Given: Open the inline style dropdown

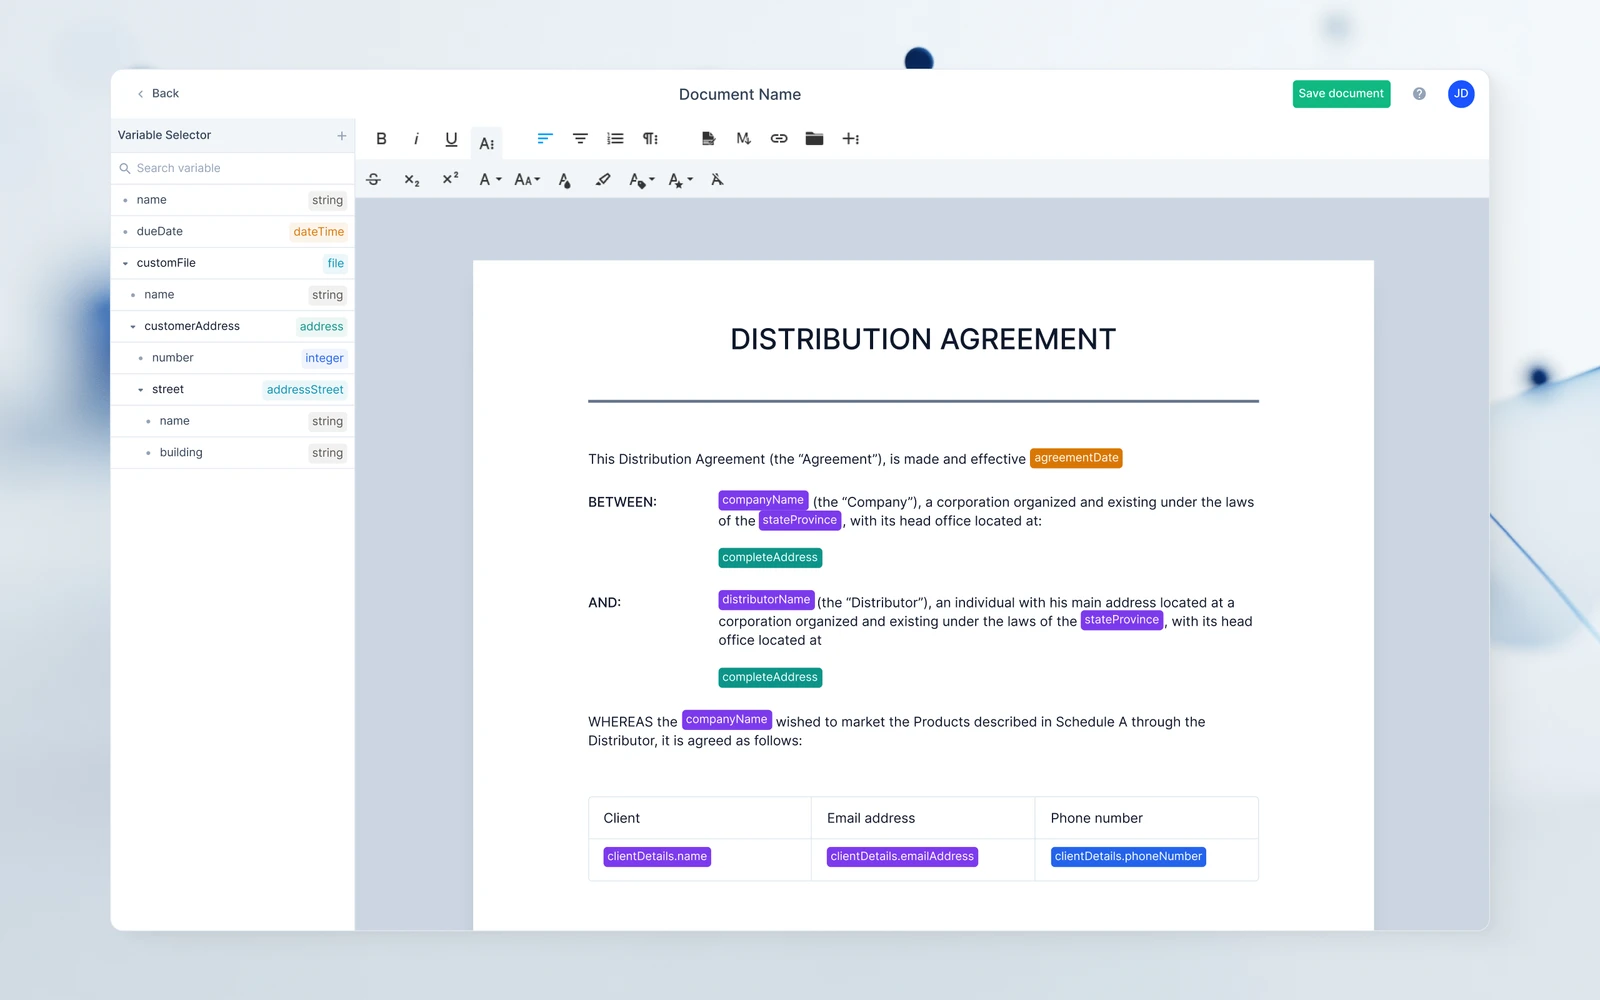Looking at the screenshot, I should click(x=680, y=180).
